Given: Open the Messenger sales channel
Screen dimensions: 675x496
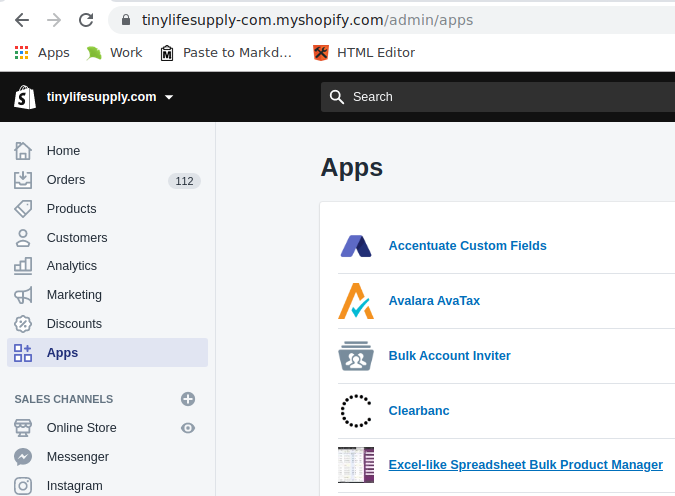Looking at the screenshot, I should tap(77, 457).
